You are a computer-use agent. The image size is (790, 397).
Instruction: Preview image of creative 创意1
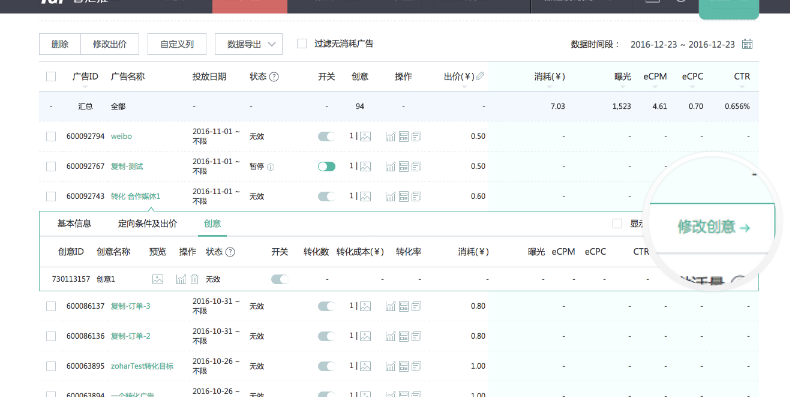tap(158, 279)
